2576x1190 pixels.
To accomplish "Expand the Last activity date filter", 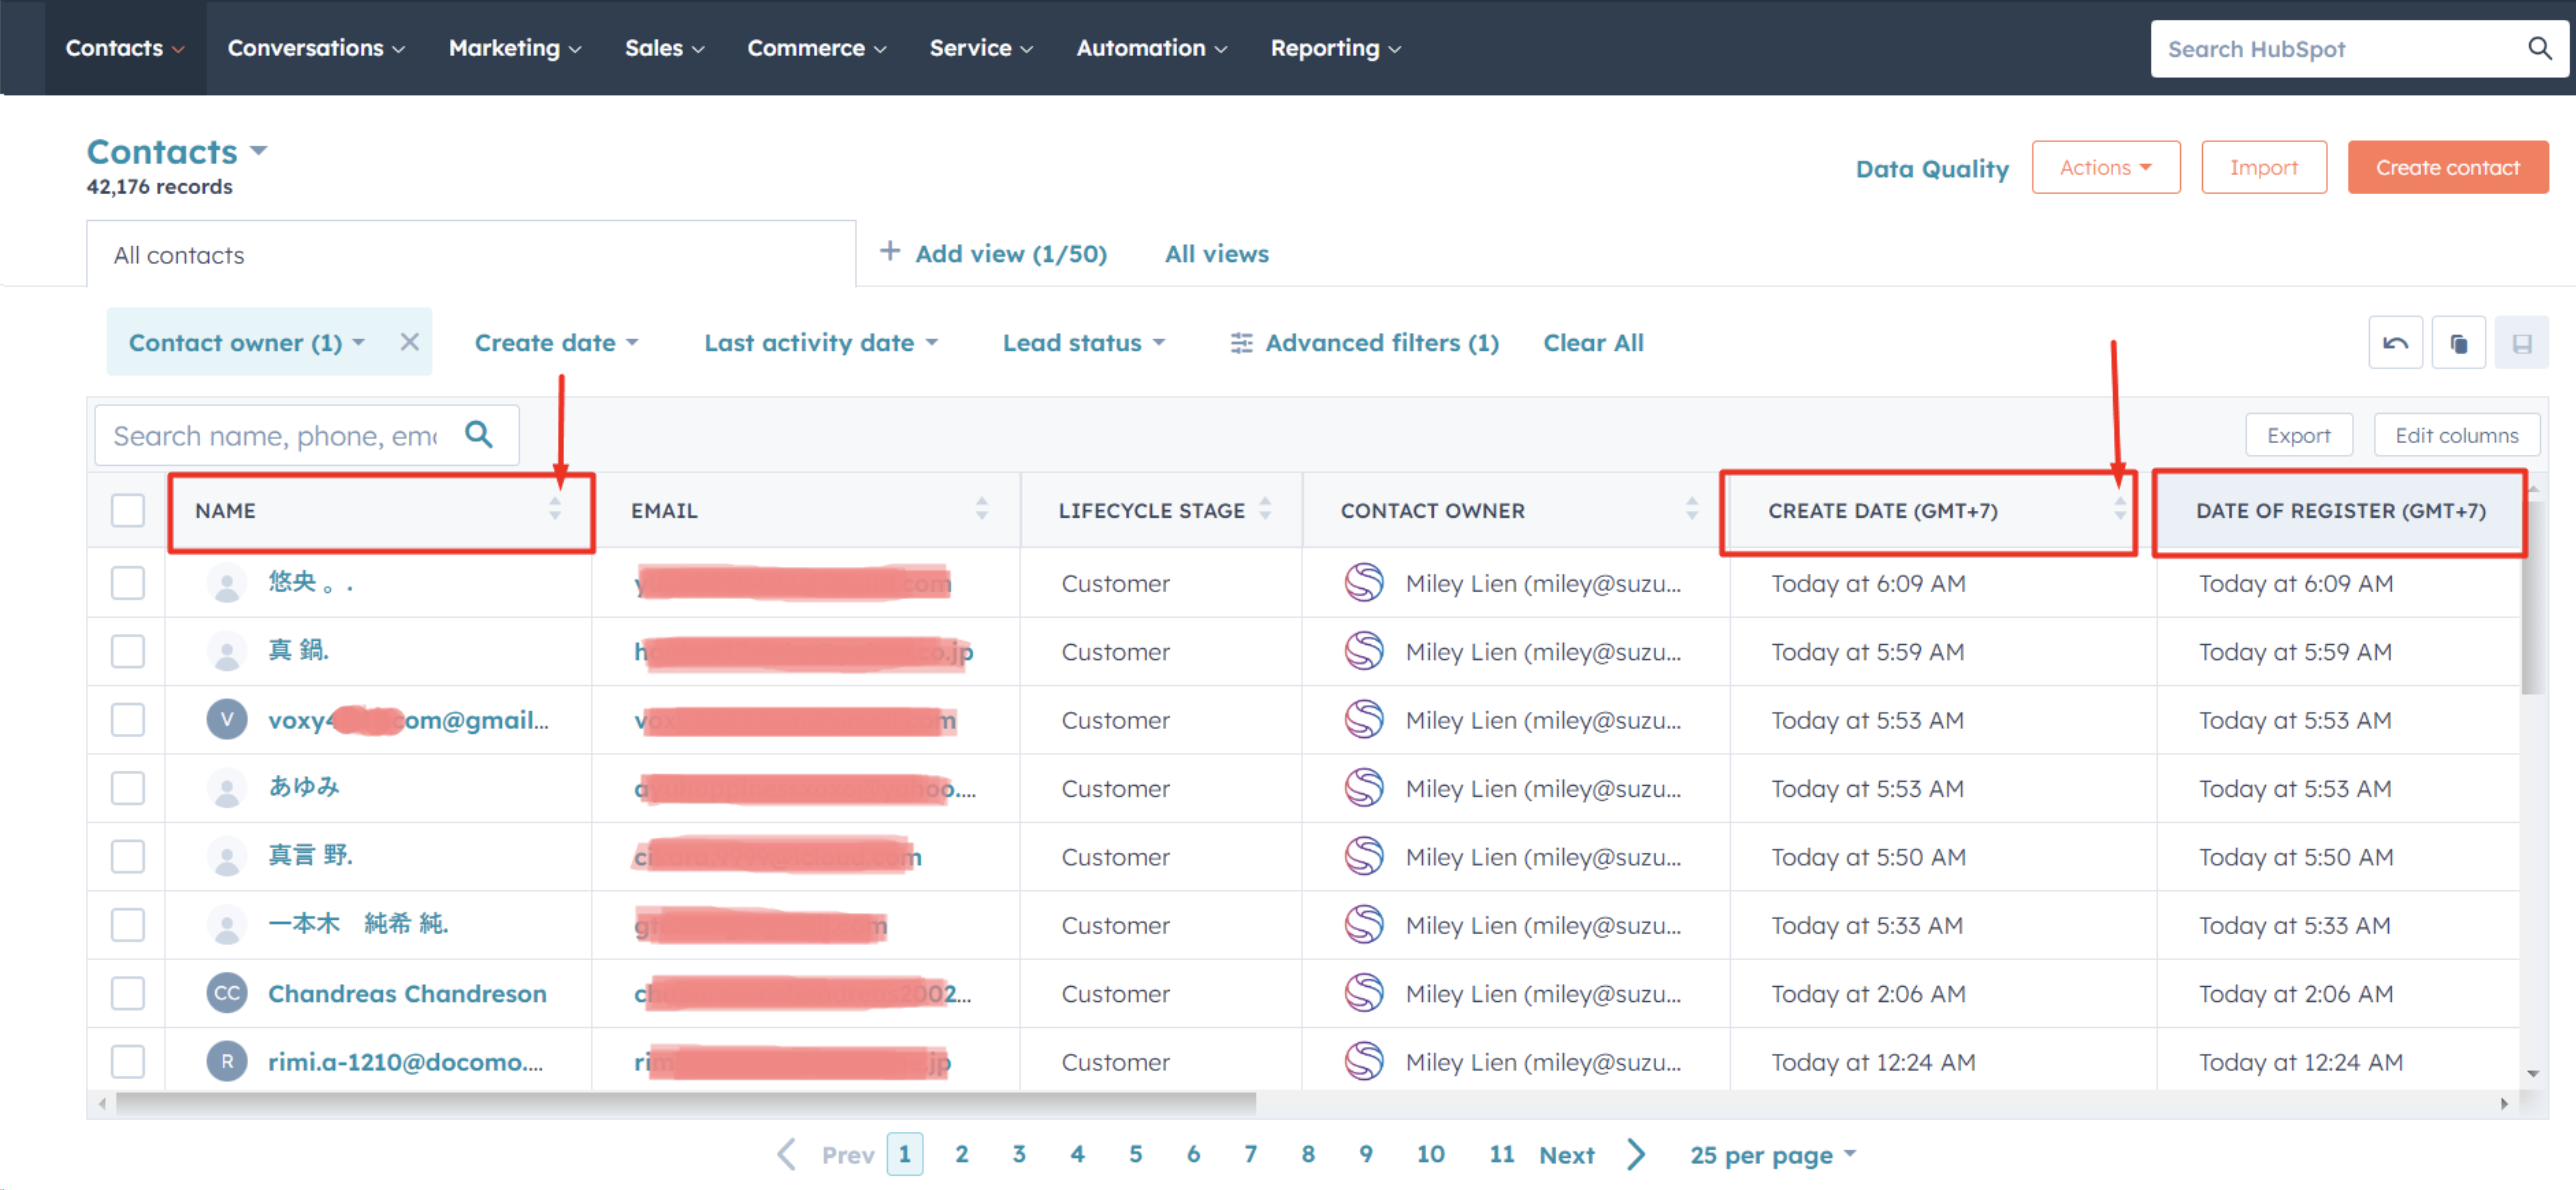I will pos(821,343).
